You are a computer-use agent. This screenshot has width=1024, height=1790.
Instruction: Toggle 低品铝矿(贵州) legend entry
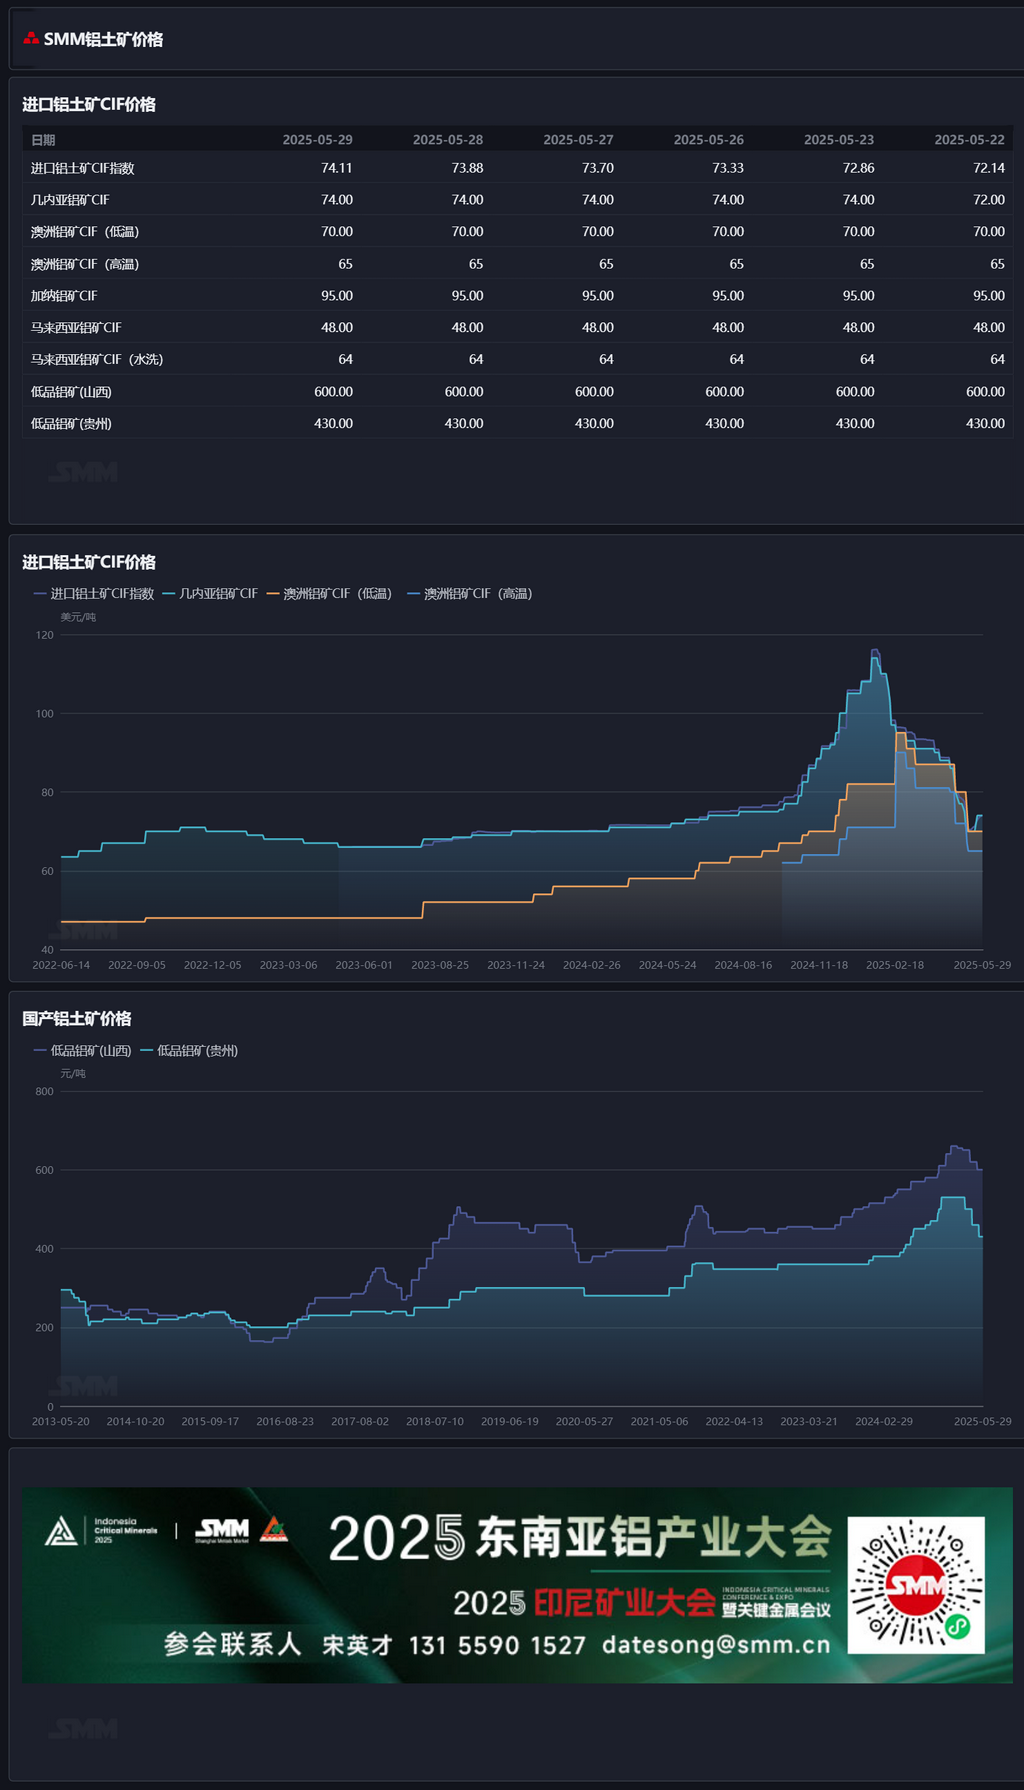[x=189, y=1051]
